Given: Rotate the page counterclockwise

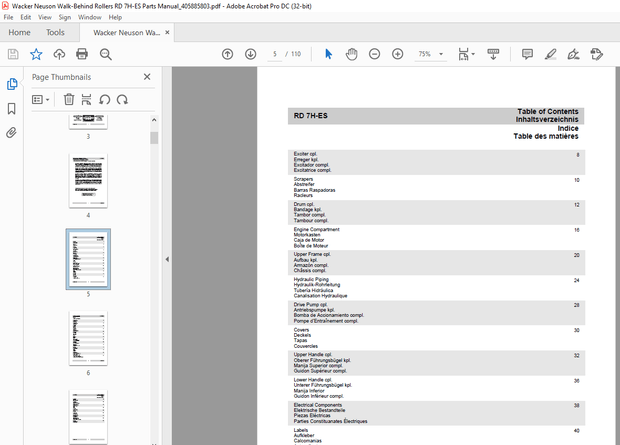Looking at the screenshot, I should (104, 99).
